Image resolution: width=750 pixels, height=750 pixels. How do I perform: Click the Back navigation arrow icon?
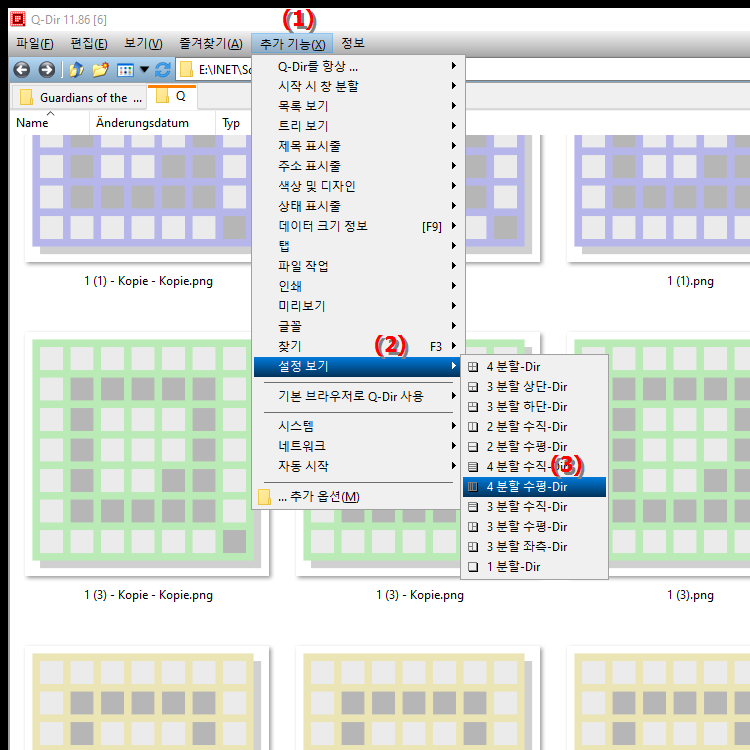(x=22, y=70)
